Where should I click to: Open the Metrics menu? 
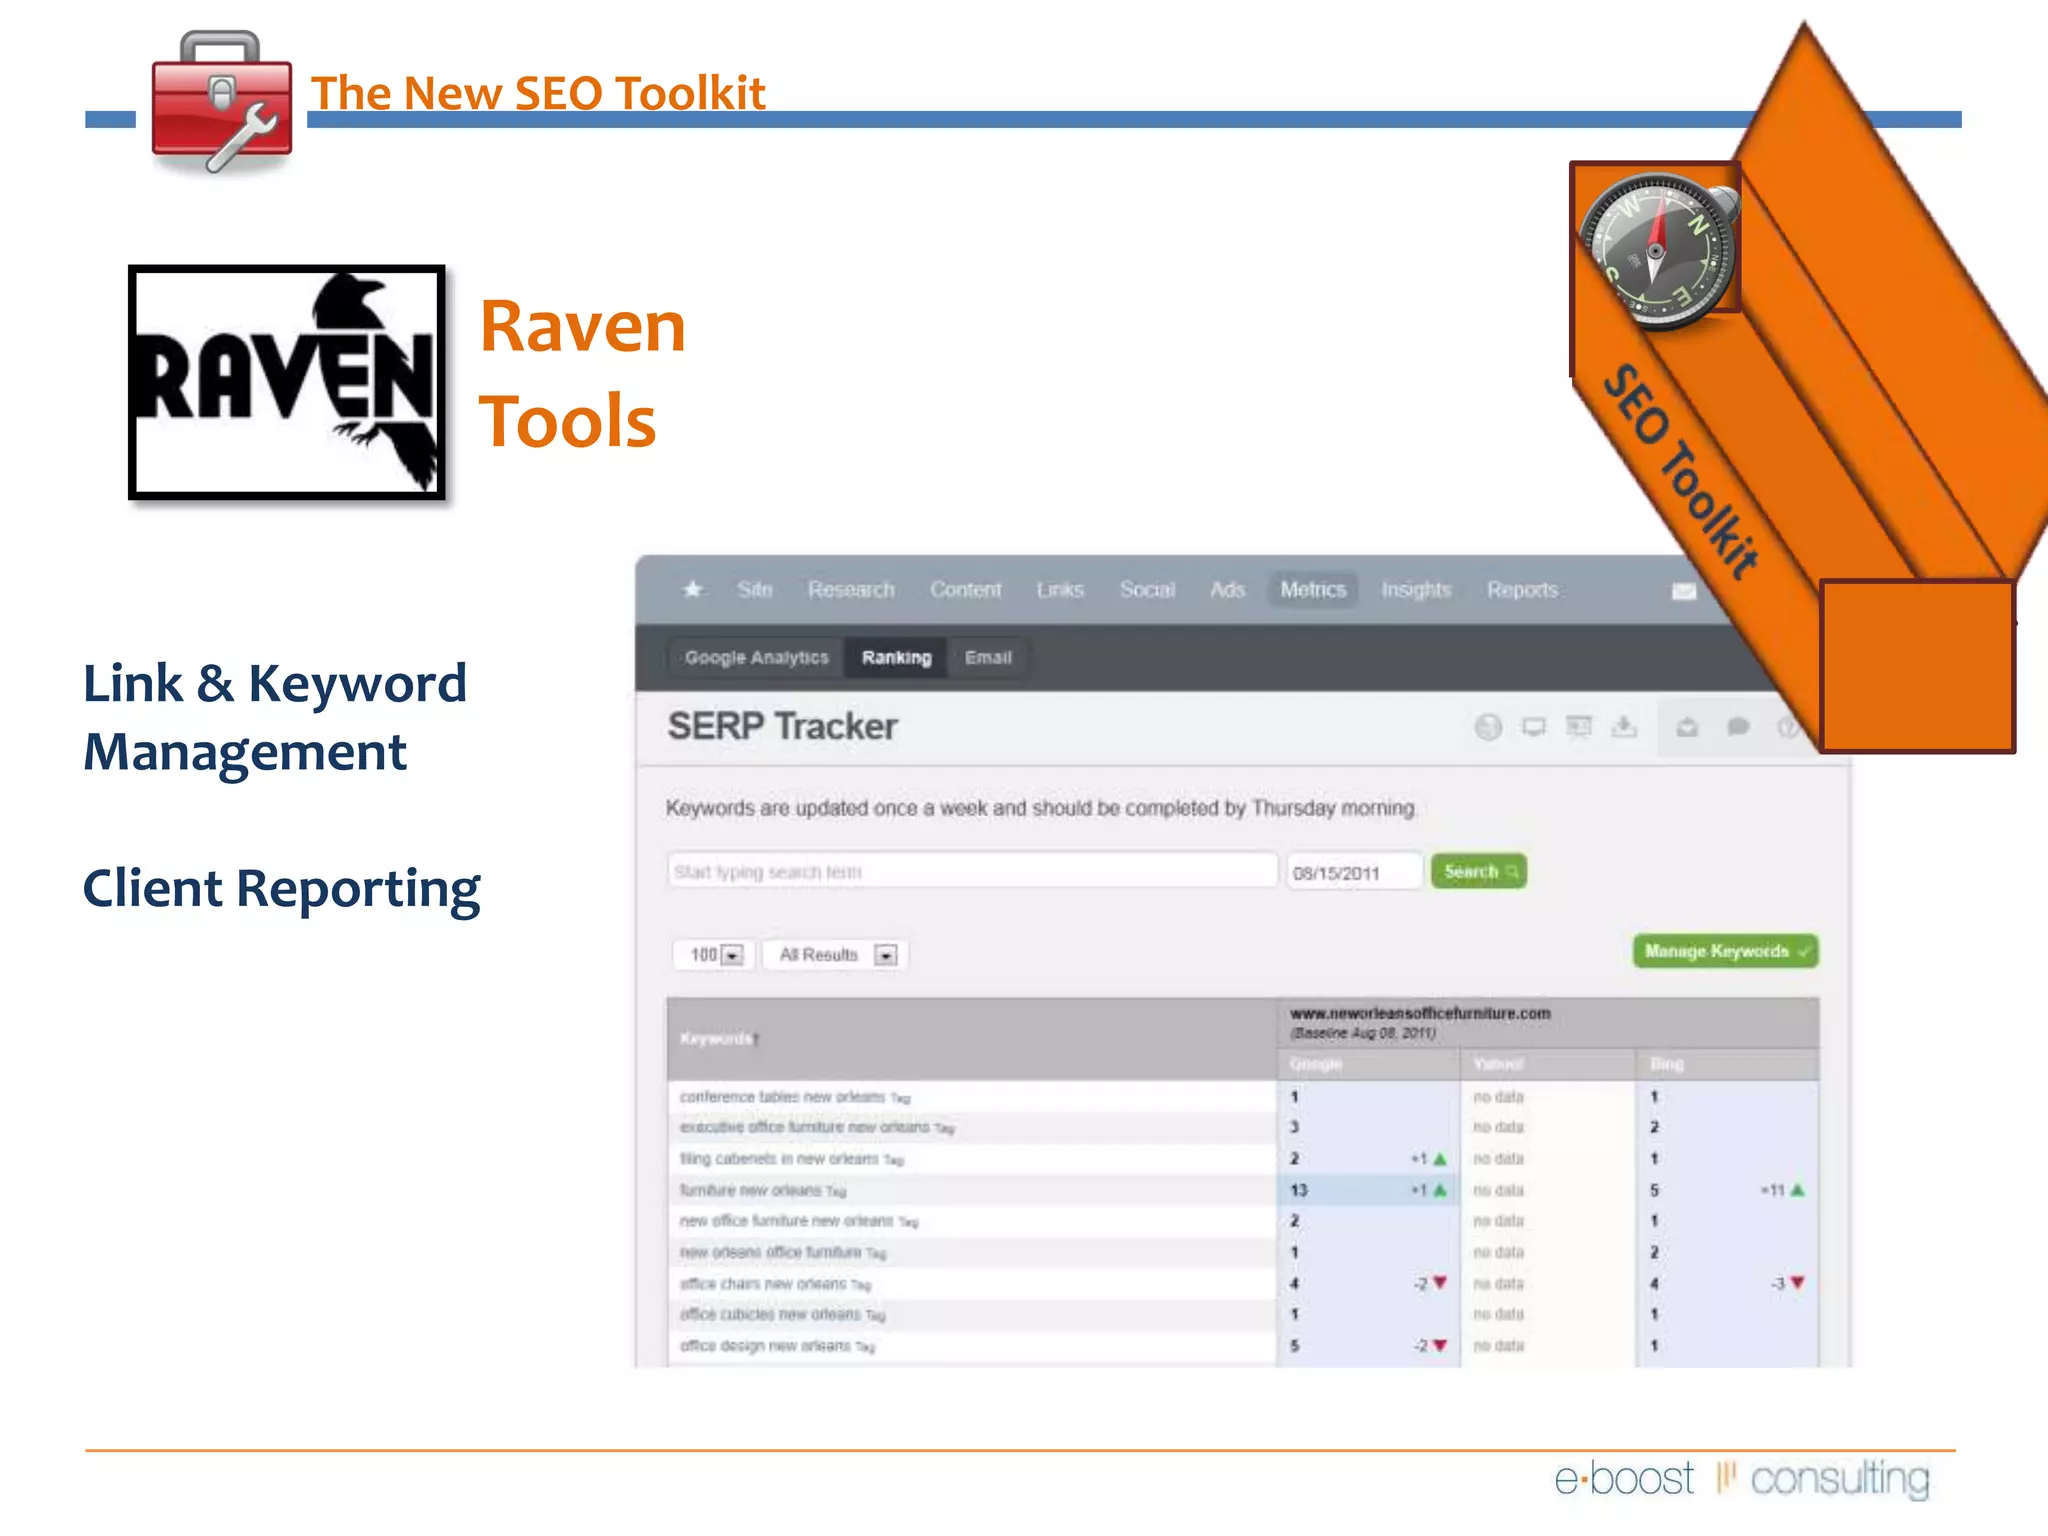[x=1313, y=590]
